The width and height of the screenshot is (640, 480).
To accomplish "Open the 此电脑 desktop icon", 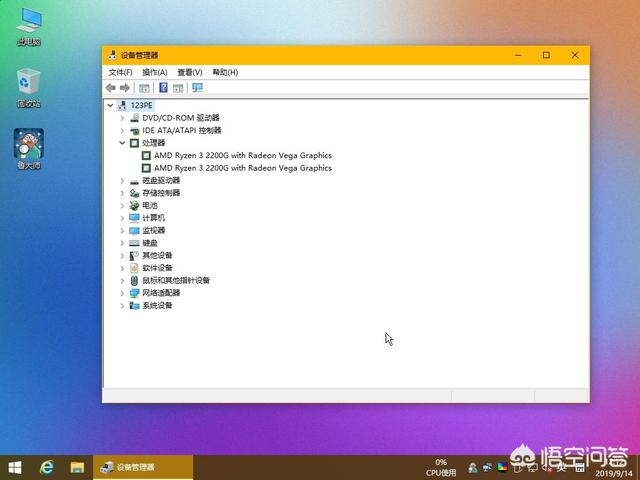I will click(29, 27).
